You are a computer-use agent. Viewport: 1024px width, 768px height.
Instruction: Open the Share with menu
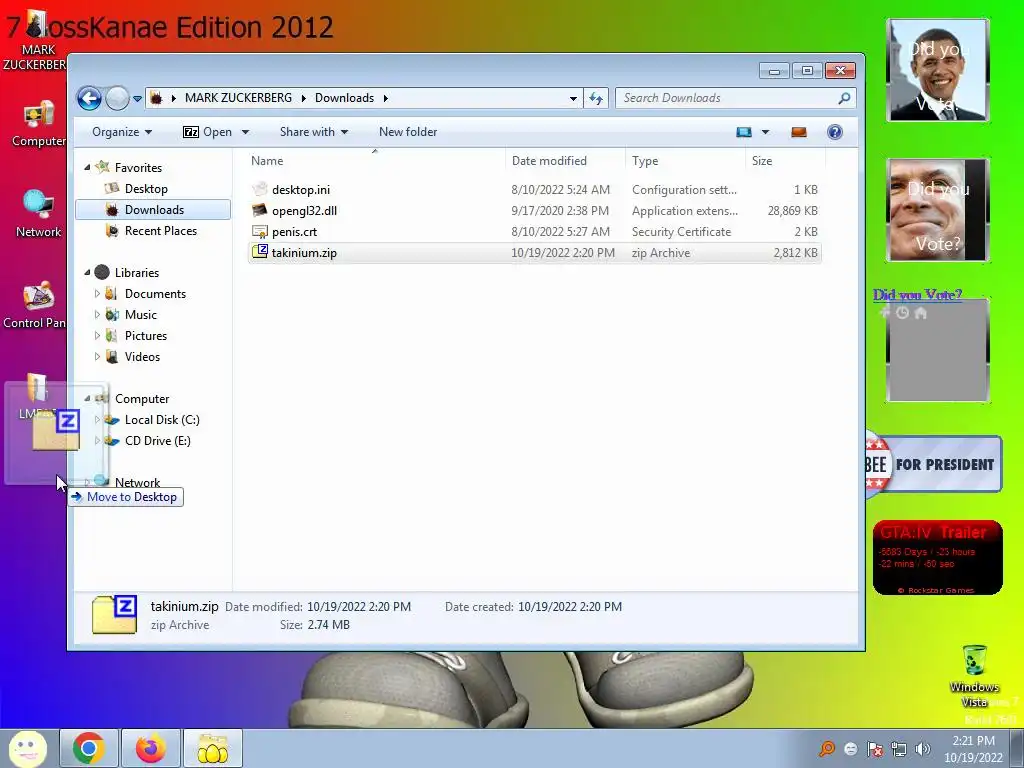coord(313,132)
